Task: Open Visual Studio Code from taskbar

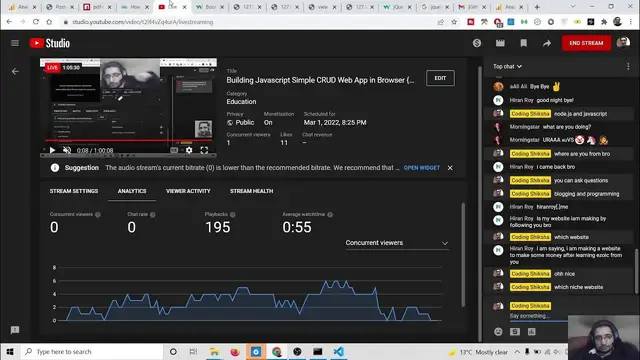Action: pos(338,351)
